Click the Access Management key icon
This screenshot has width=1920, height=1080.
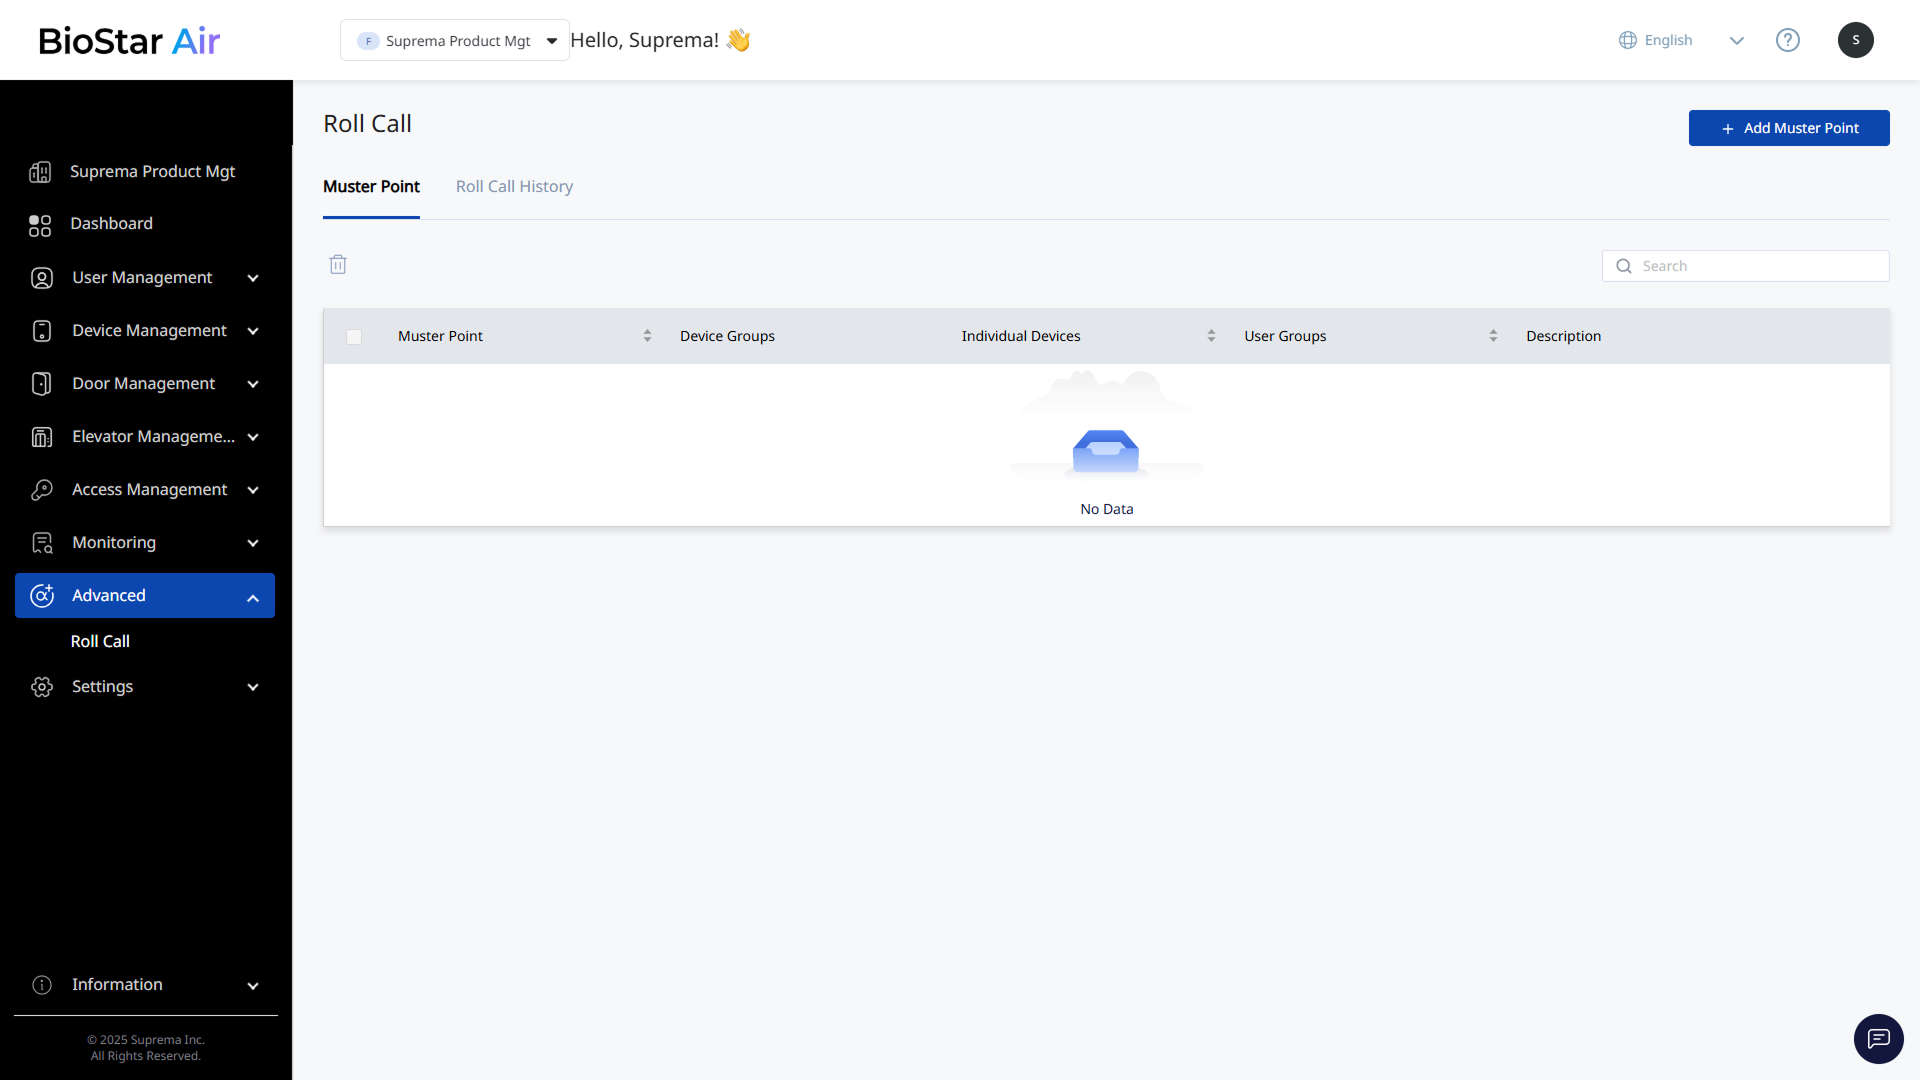[x=41, y=490]
